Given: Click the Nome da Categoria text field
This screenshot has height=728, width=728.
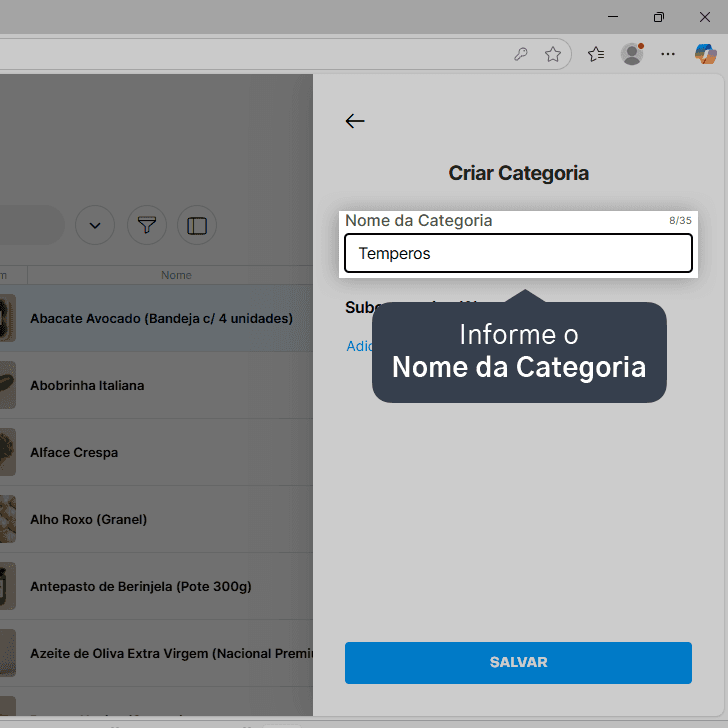Looking at the screenshot, I should [518, 253].
